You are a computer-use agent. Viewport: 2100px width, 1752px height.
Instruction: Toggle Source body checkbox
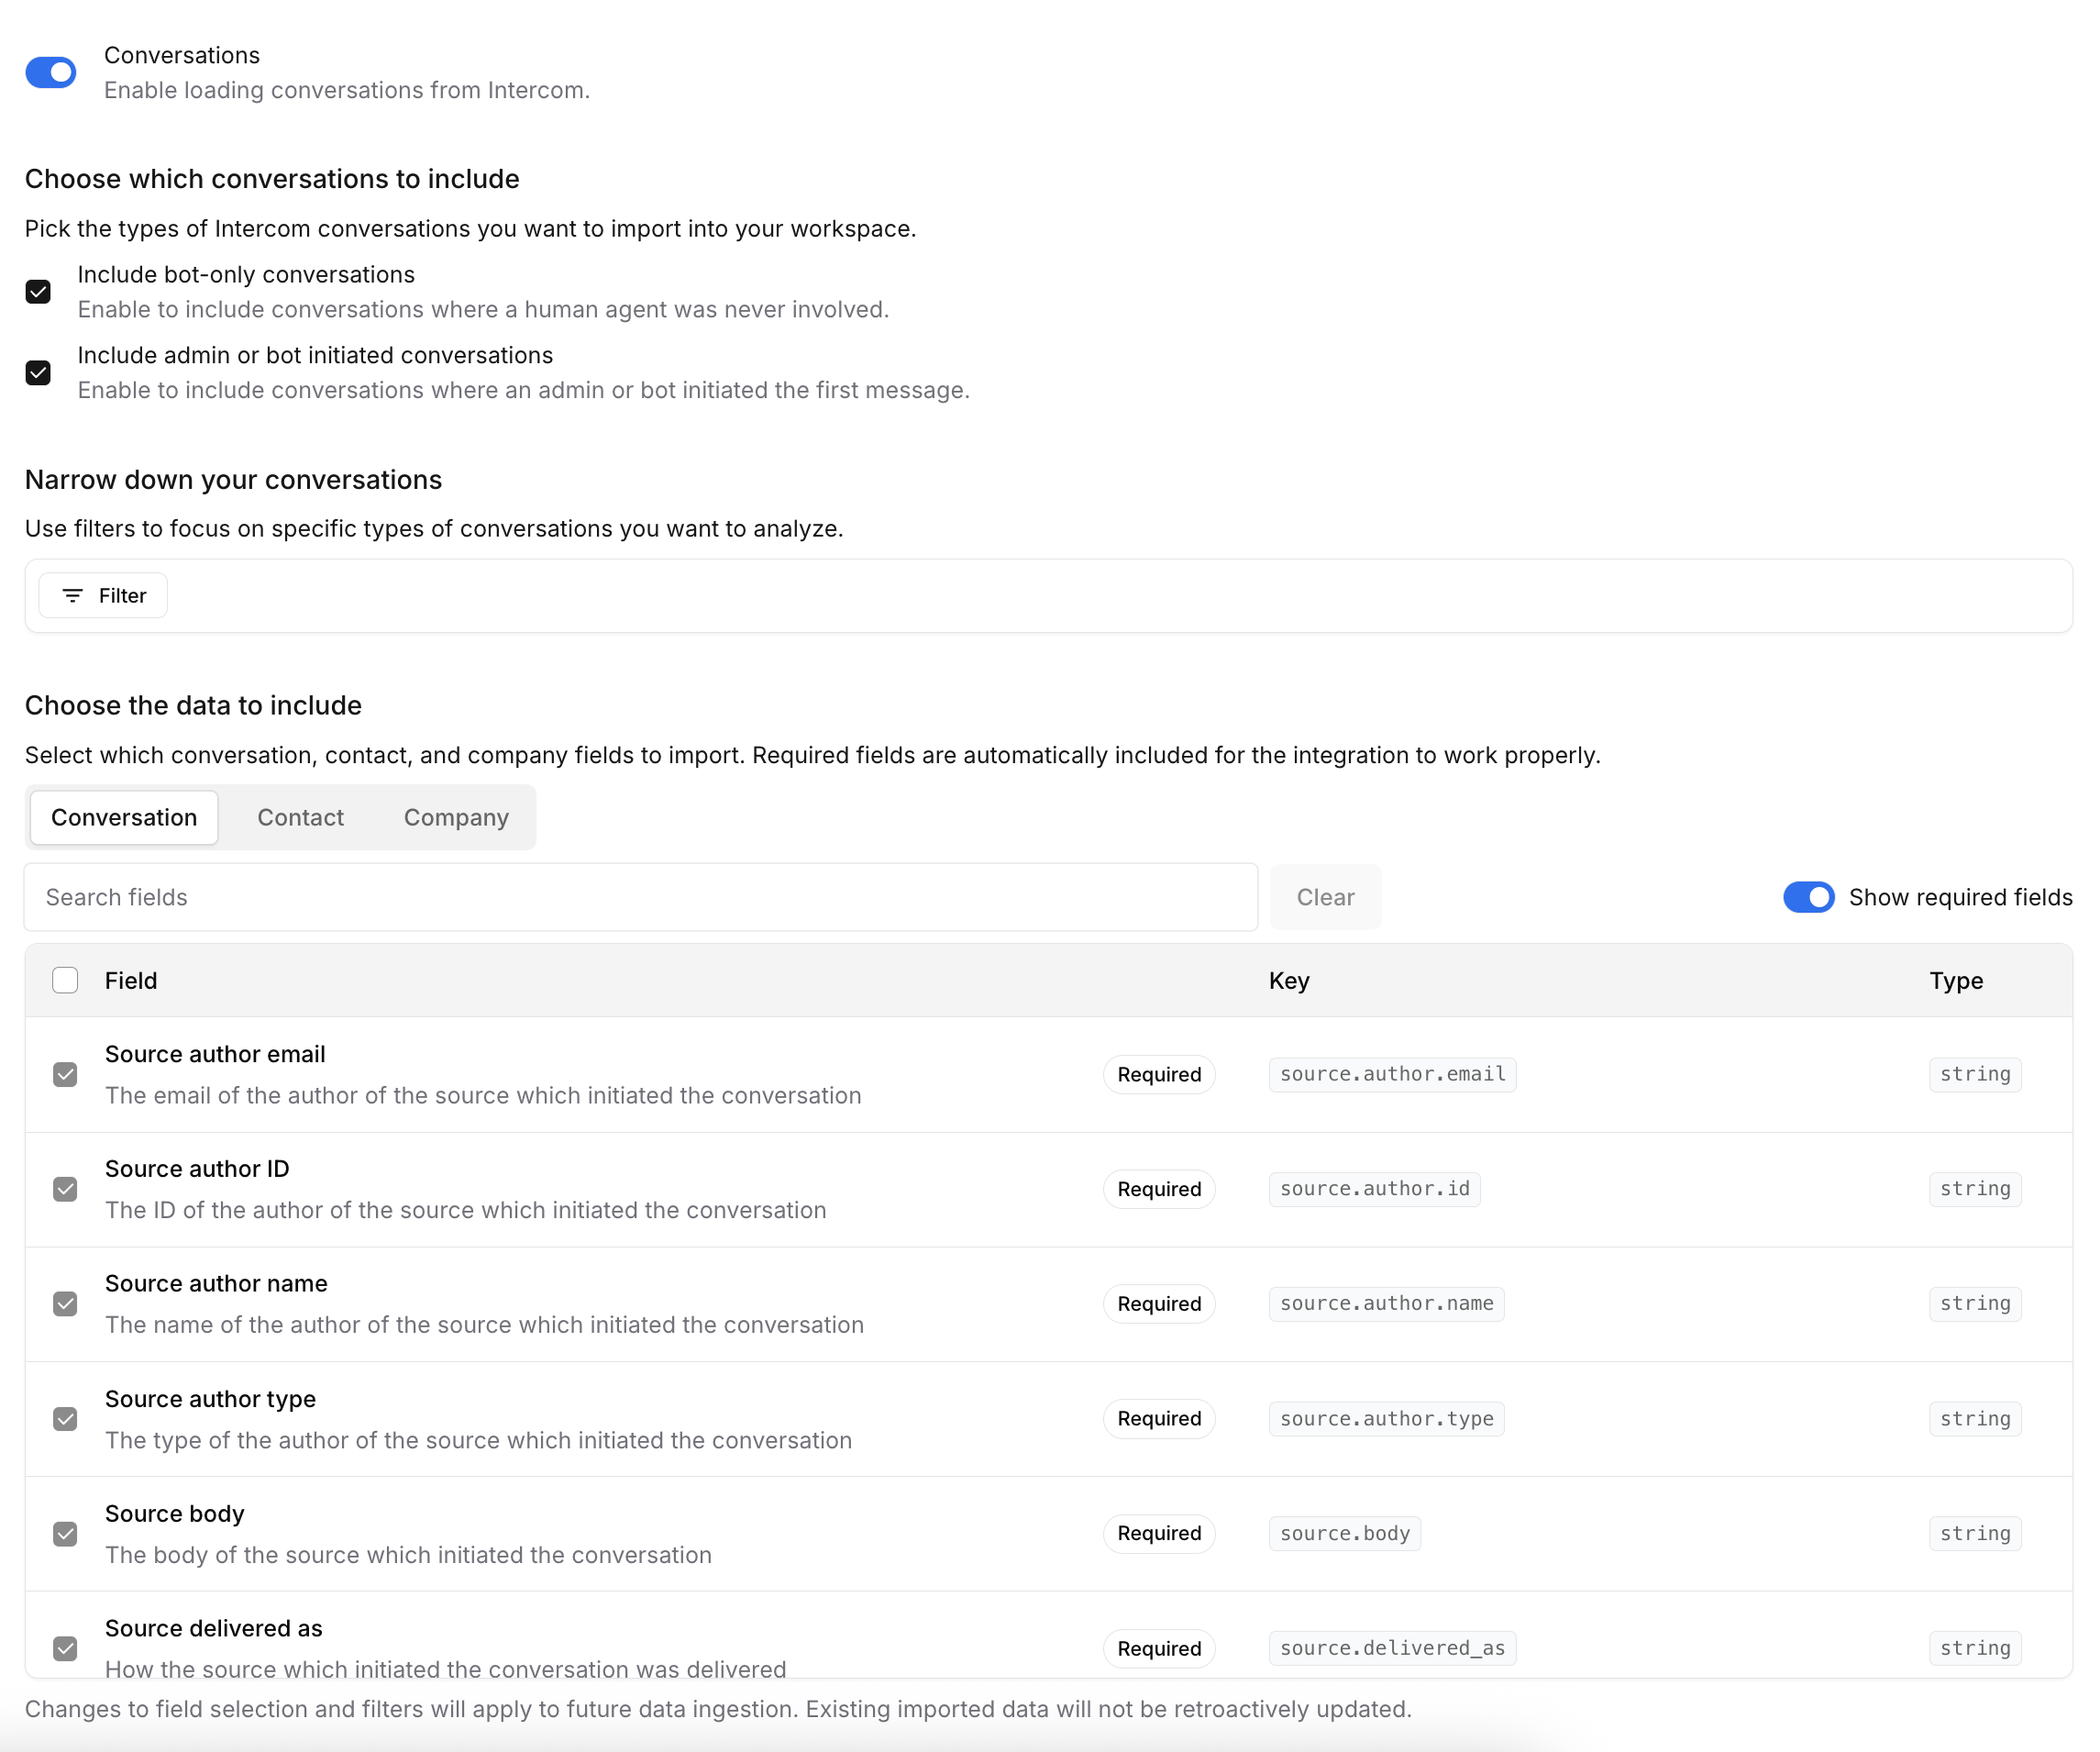coord(65,1534)
